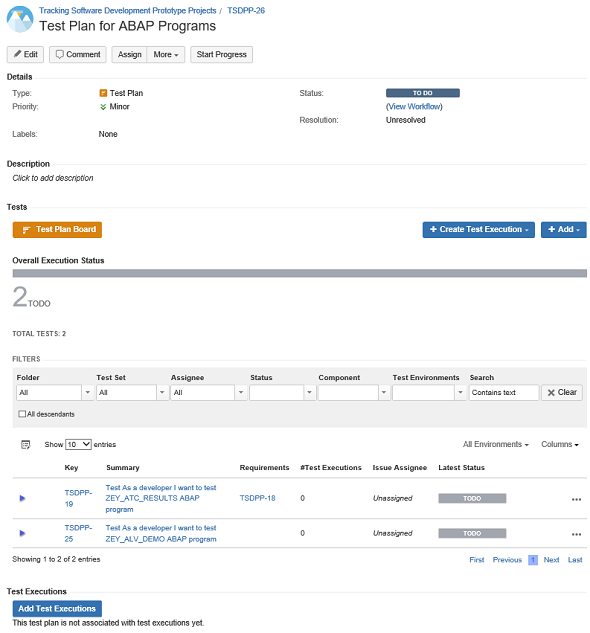
Task: Click the Edit pencil button
Action: pyautogui.click(x=25, y=54)
